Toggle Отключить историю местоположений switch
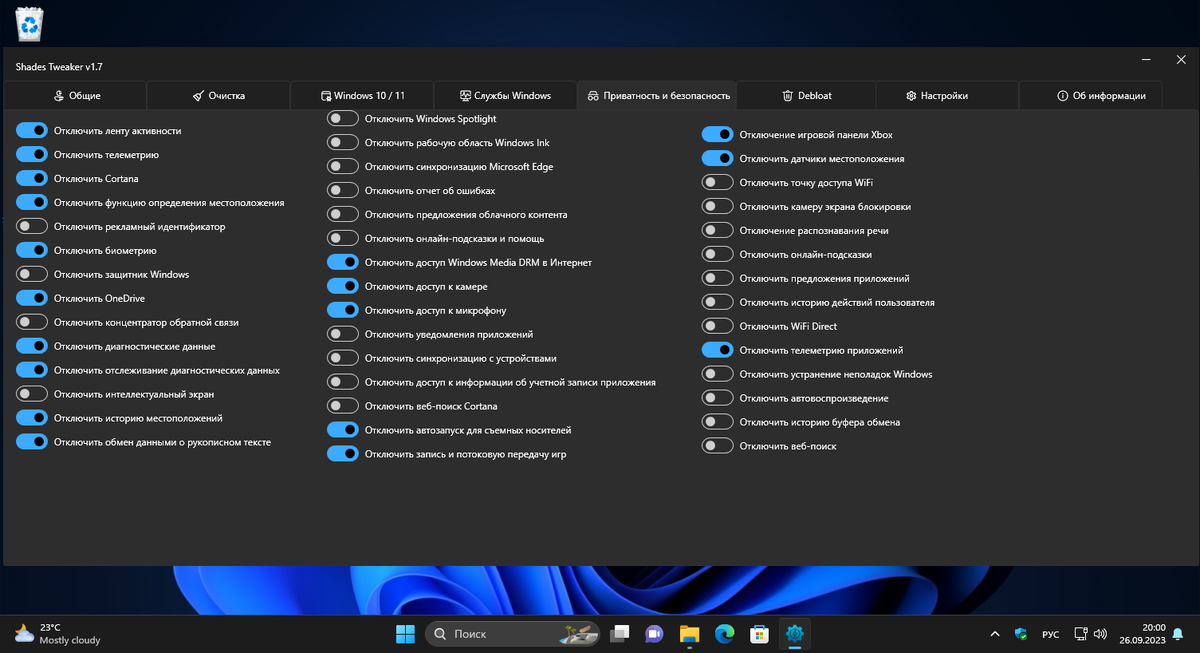This screenshot has height=653, width=1200. tap(32, 418)
